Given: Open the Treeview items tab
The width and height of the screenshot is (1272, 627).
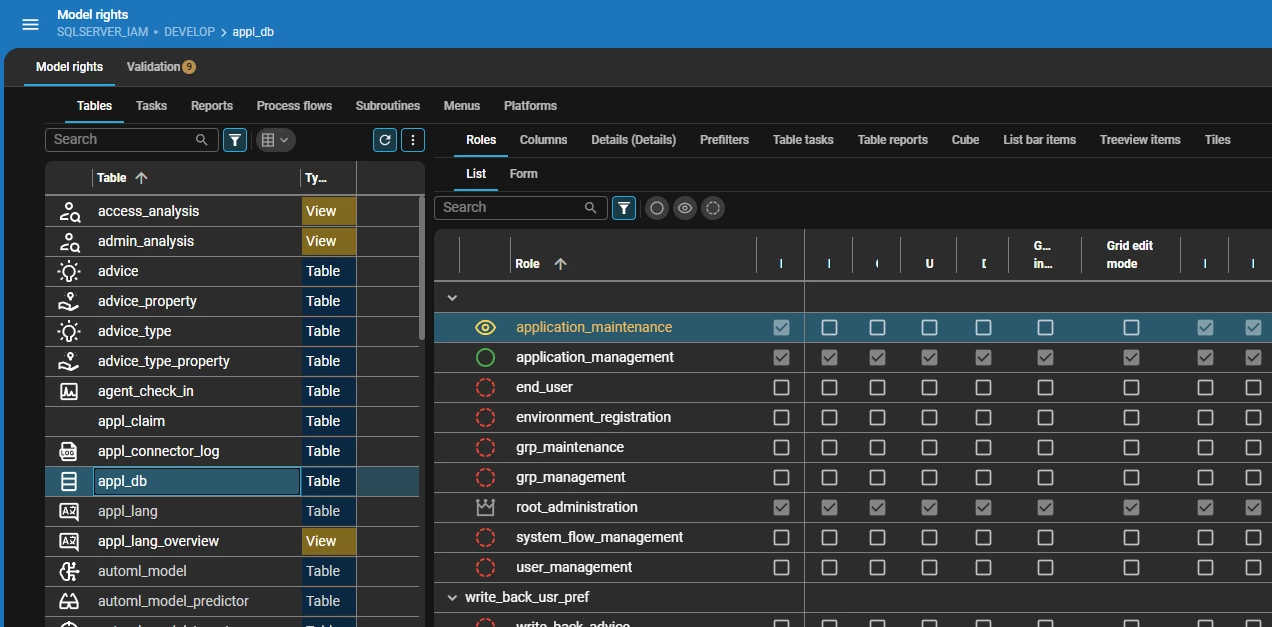Looking at the screenshot, I should pyautogui.click(x=1140, y=140).
